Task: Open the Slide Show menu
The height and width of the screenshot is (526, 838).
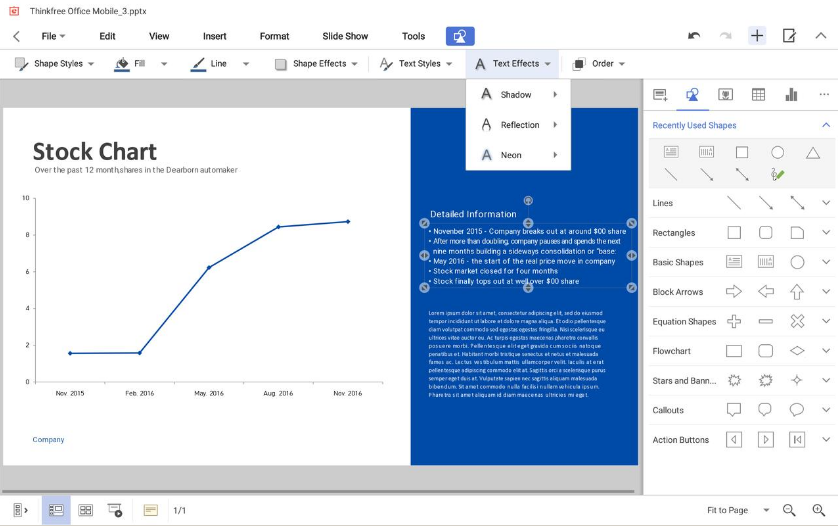Action: 345,36
